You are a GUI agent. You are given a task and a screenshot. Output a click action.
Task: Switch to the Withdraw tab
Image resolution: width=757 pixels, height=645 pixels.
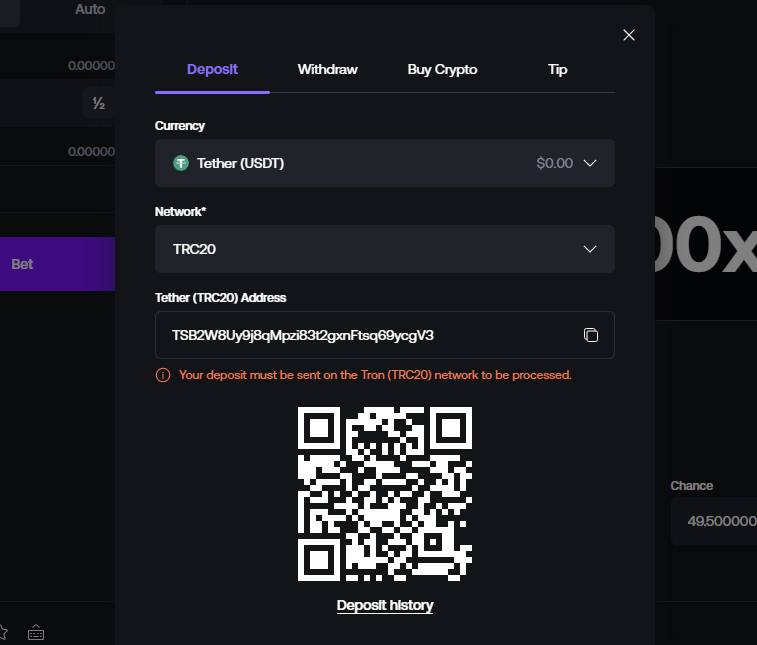[327, 70]
